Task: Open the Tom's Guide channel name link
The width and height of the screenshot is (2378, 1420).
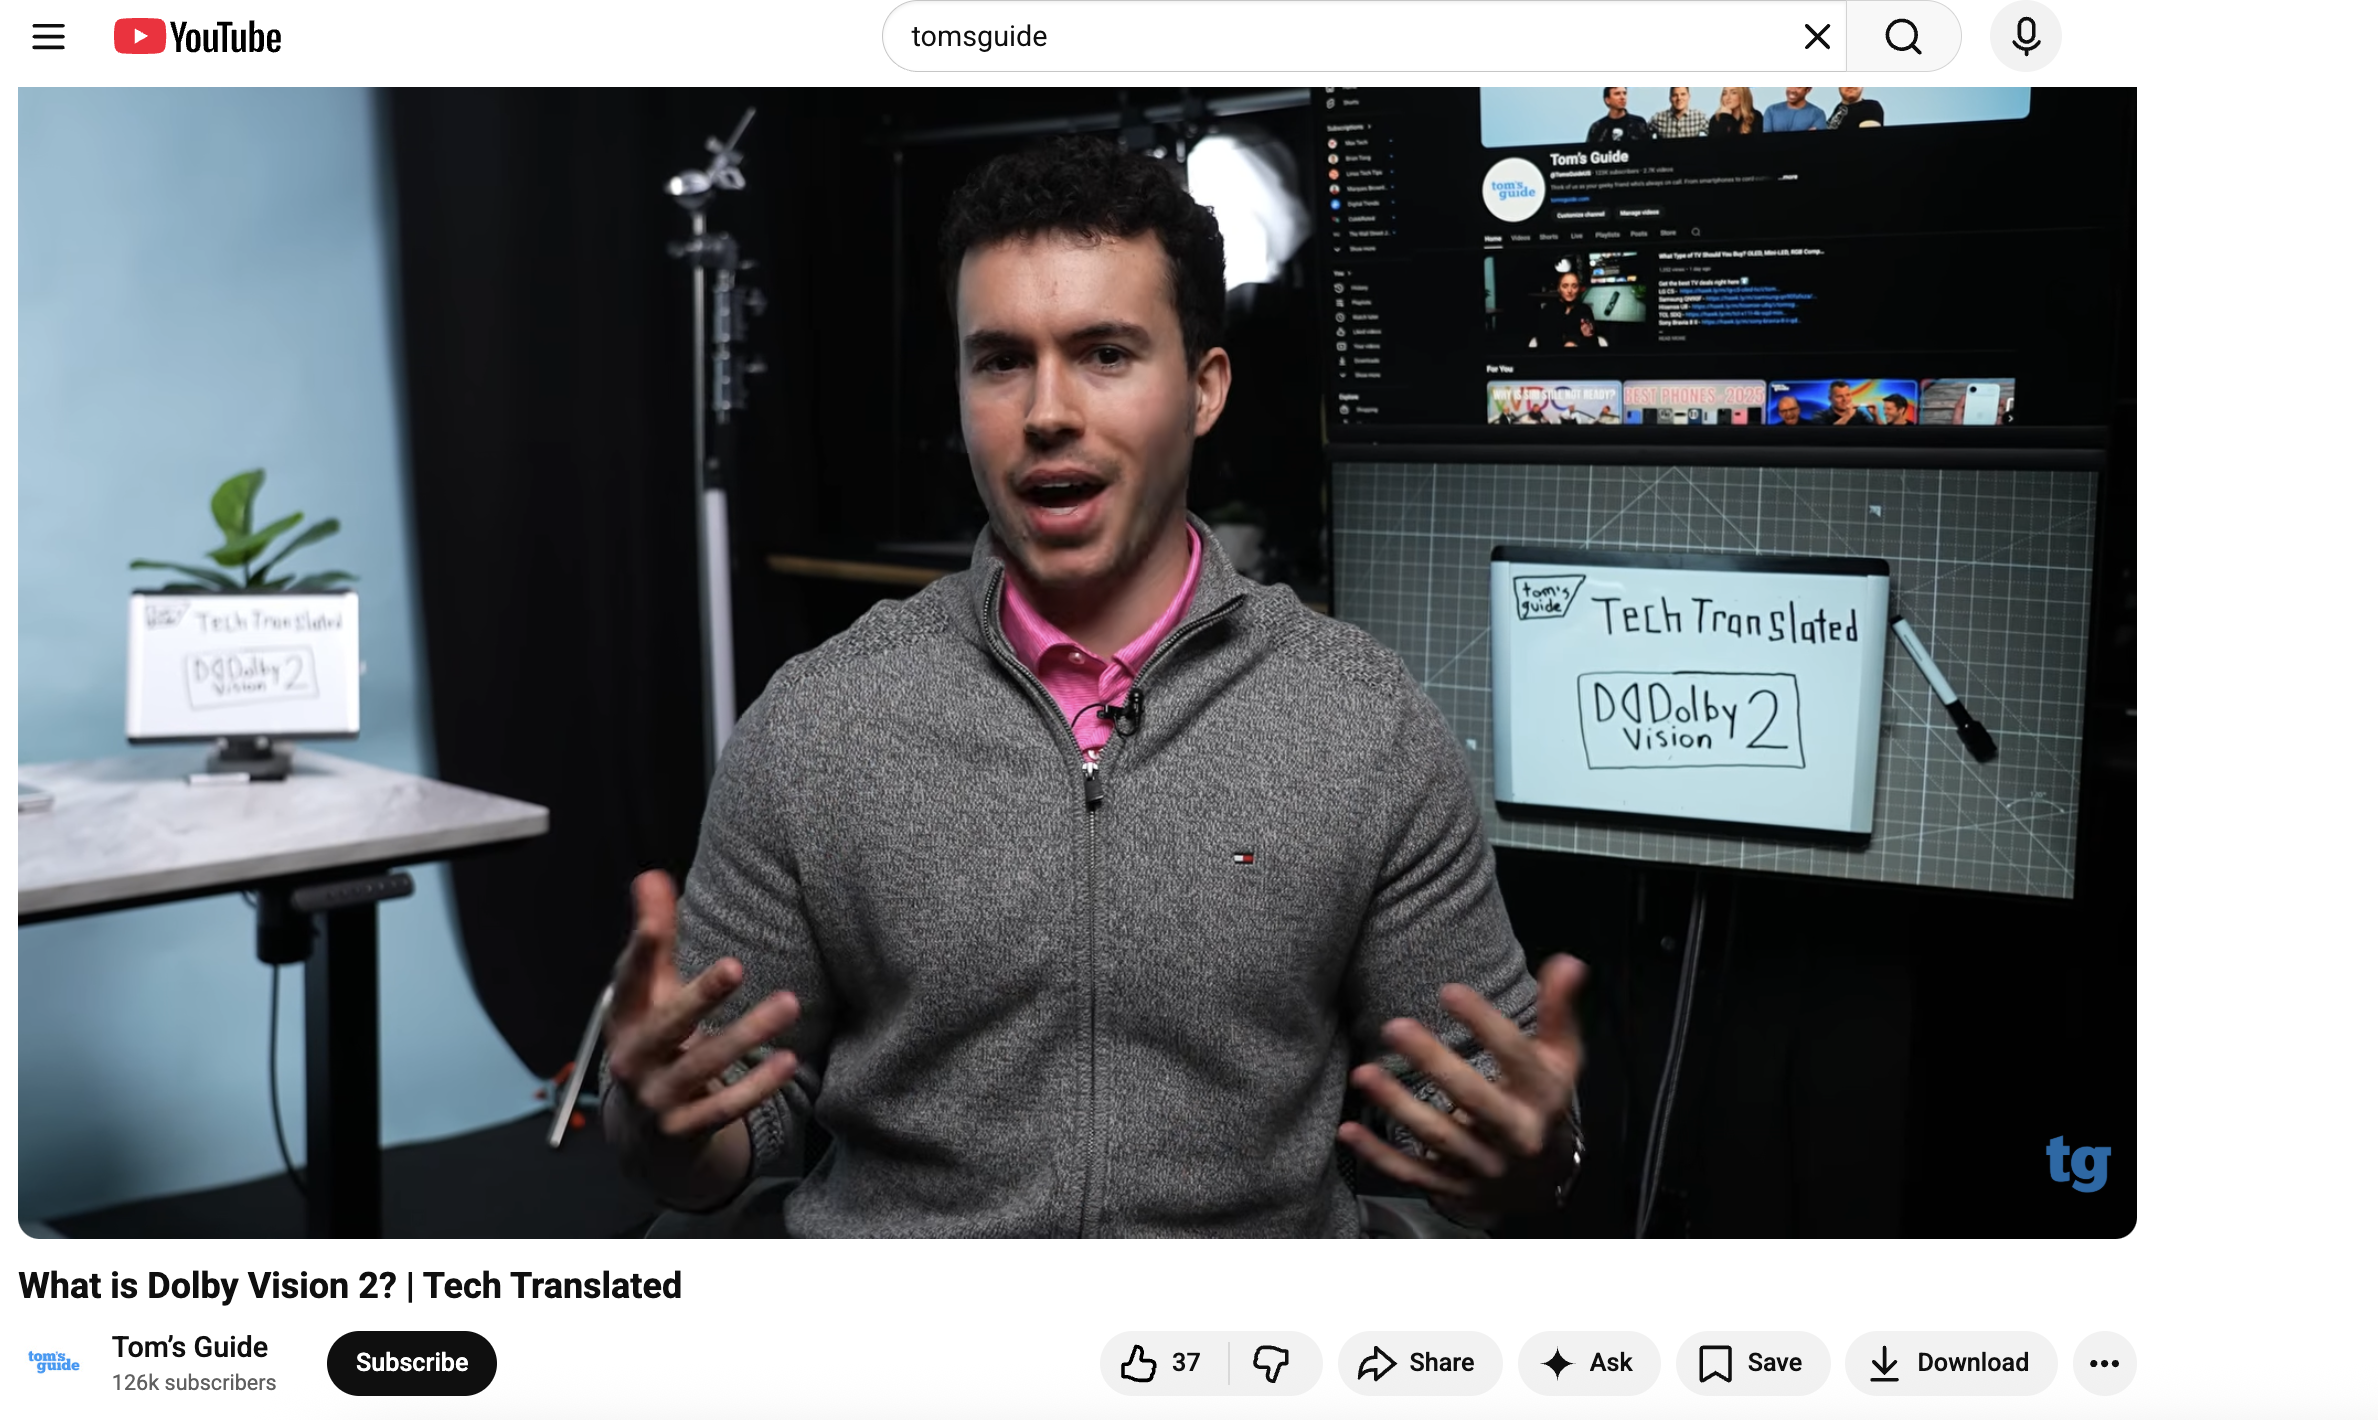Action: point(189,1346)
